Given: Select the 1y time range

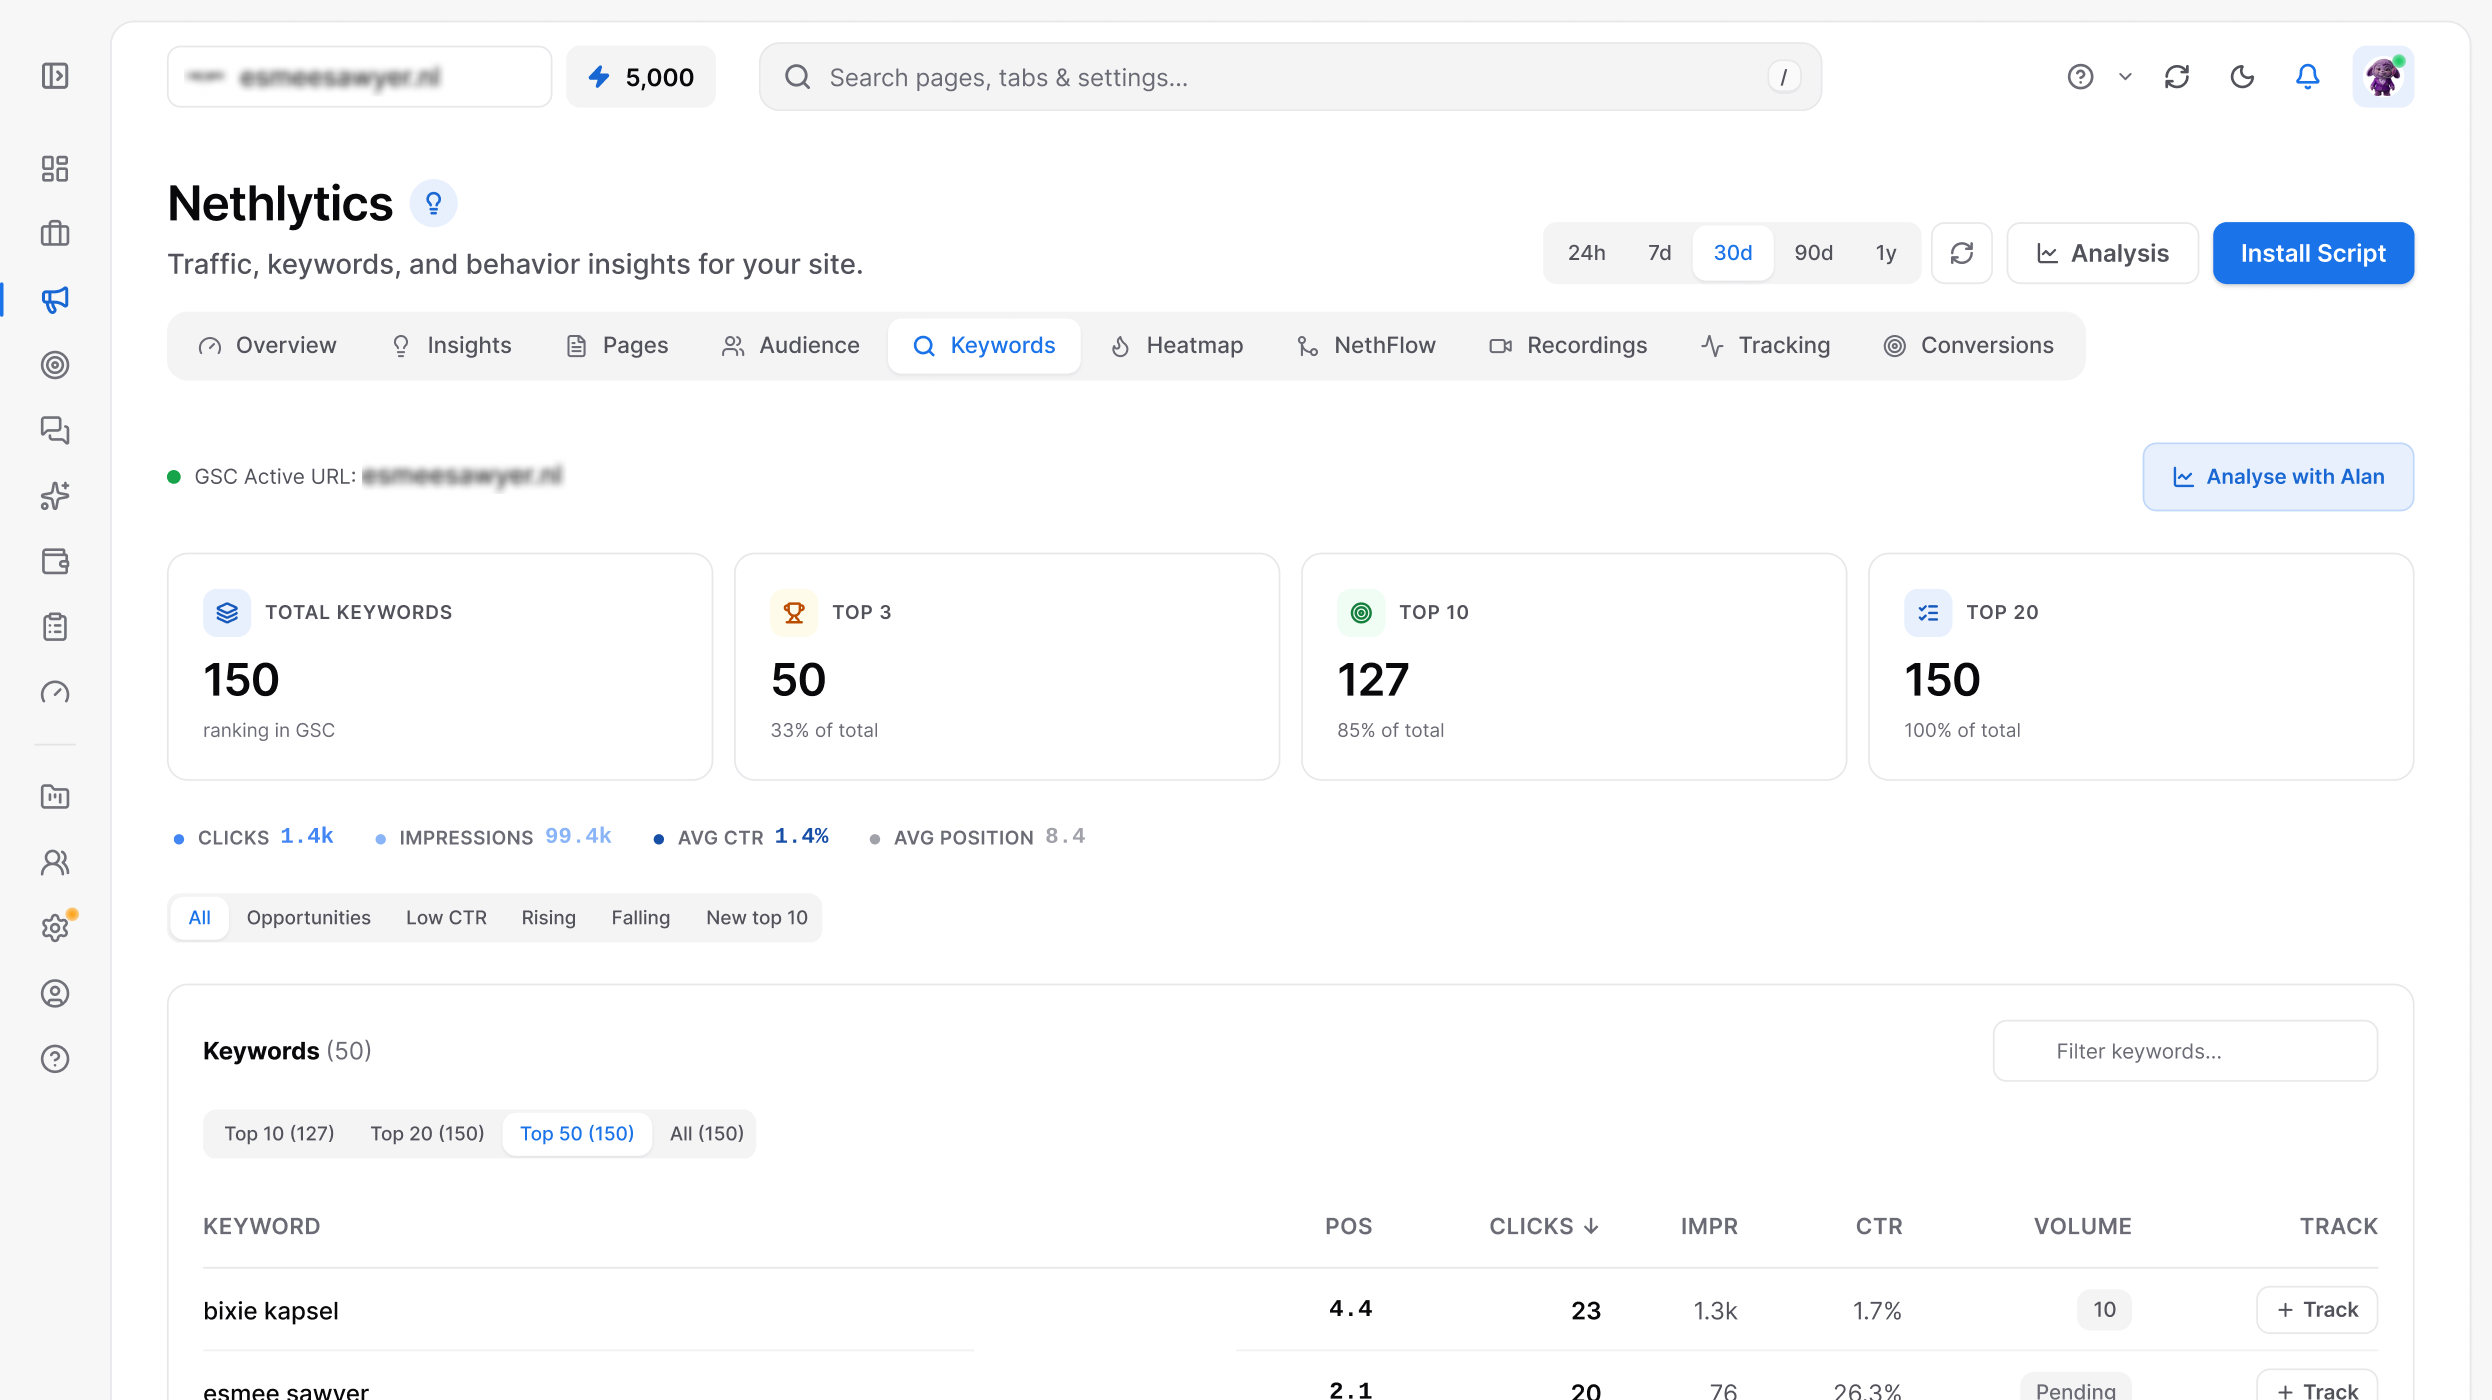Looking at the screenshot, I should pos(1885,253).
